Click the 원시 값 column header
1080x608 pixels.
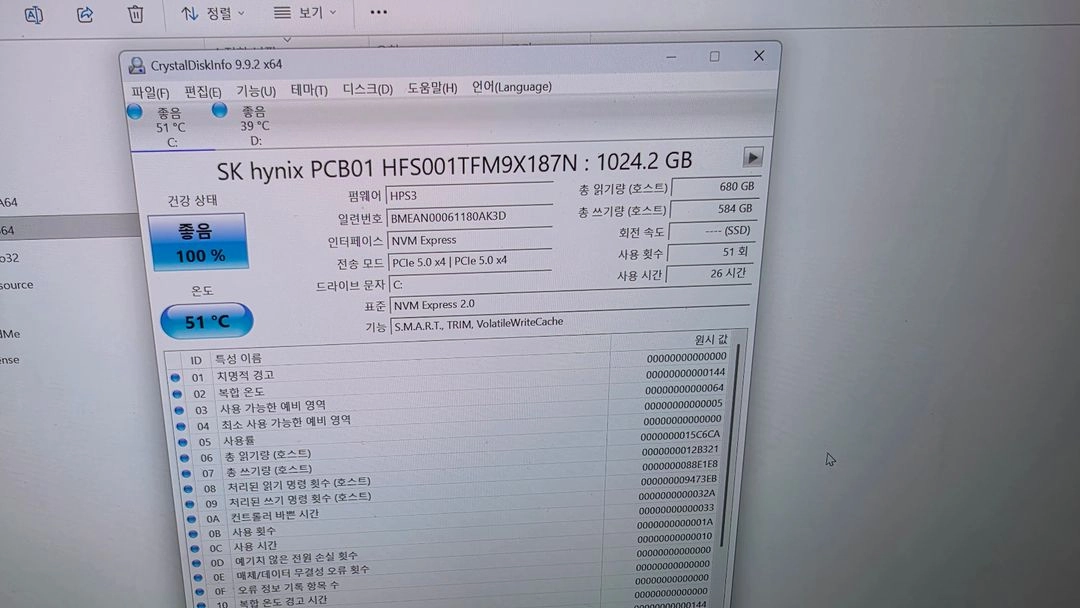click(x=710, y=339)
